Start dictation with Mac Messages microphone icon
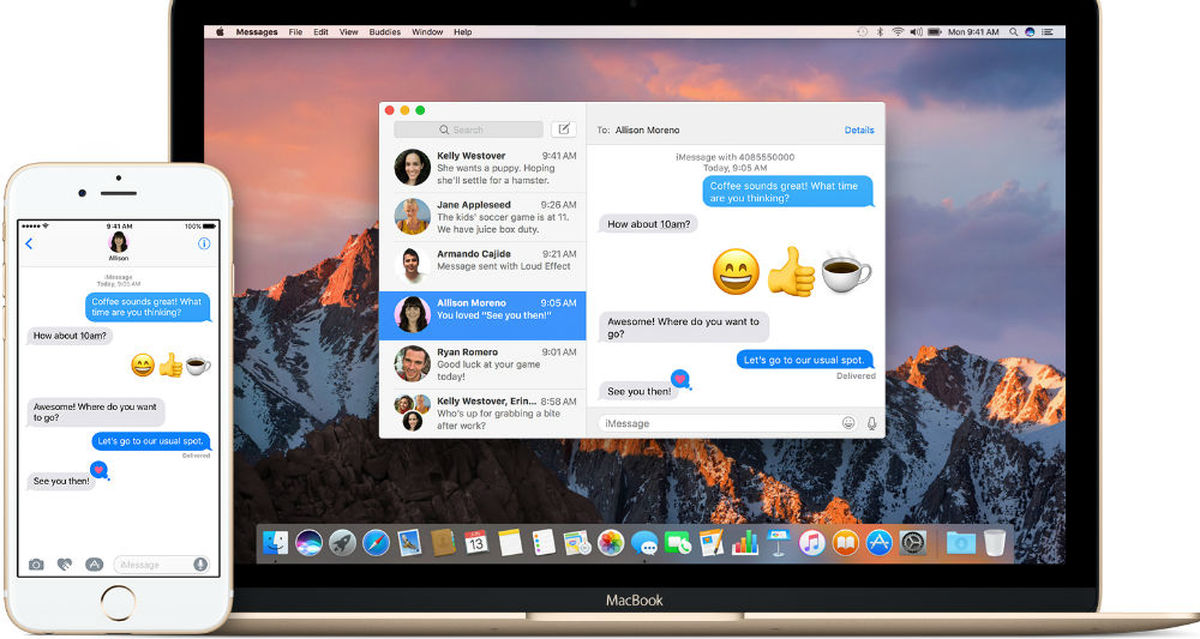 (x=871, y=423)
